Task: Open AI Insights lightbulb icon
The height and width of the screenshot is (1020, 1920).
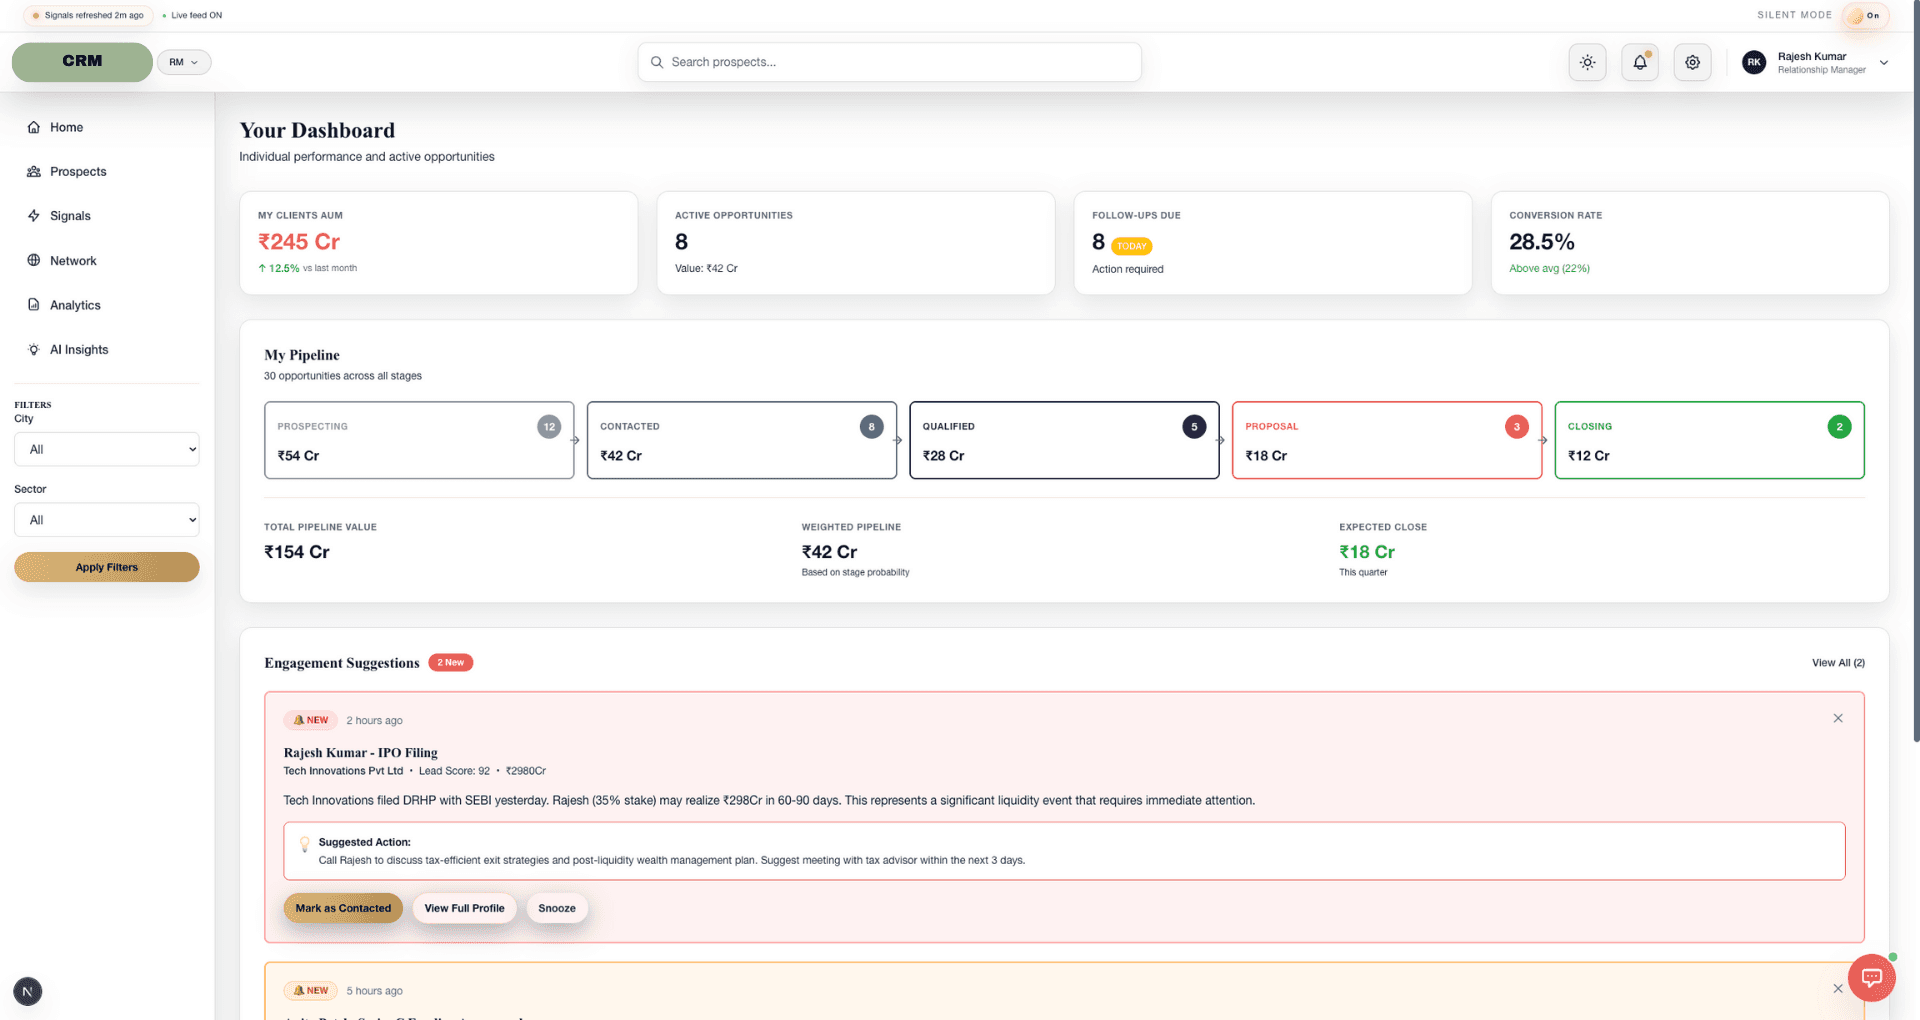Action: (33, 349)
